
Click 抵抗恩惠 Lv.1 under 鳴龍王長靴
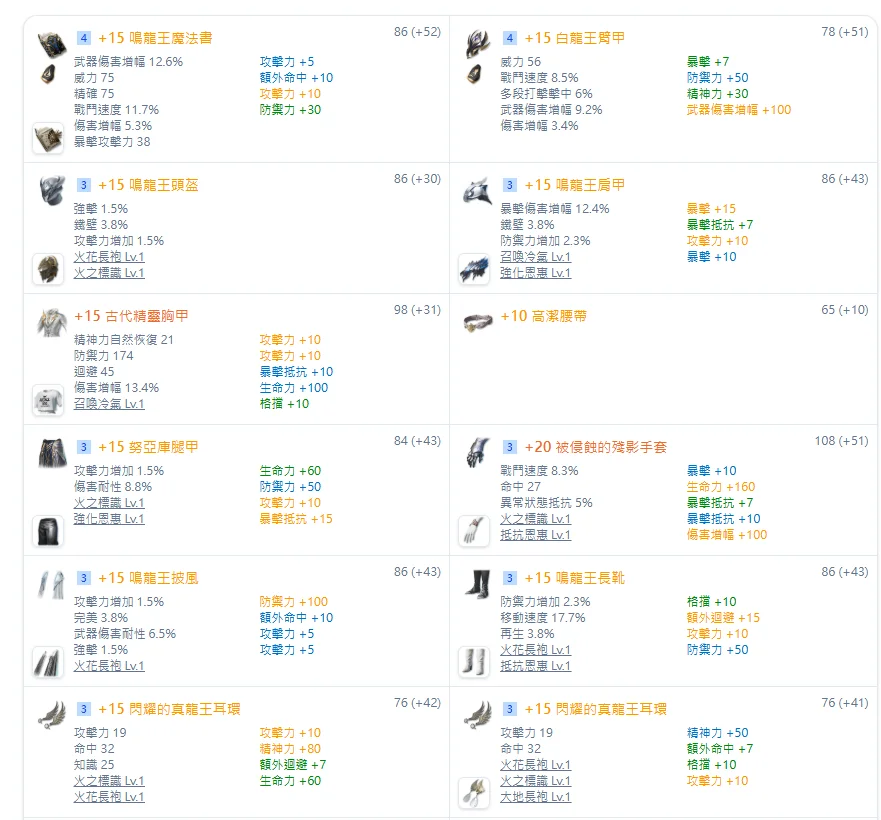click(x=535, y=666)
